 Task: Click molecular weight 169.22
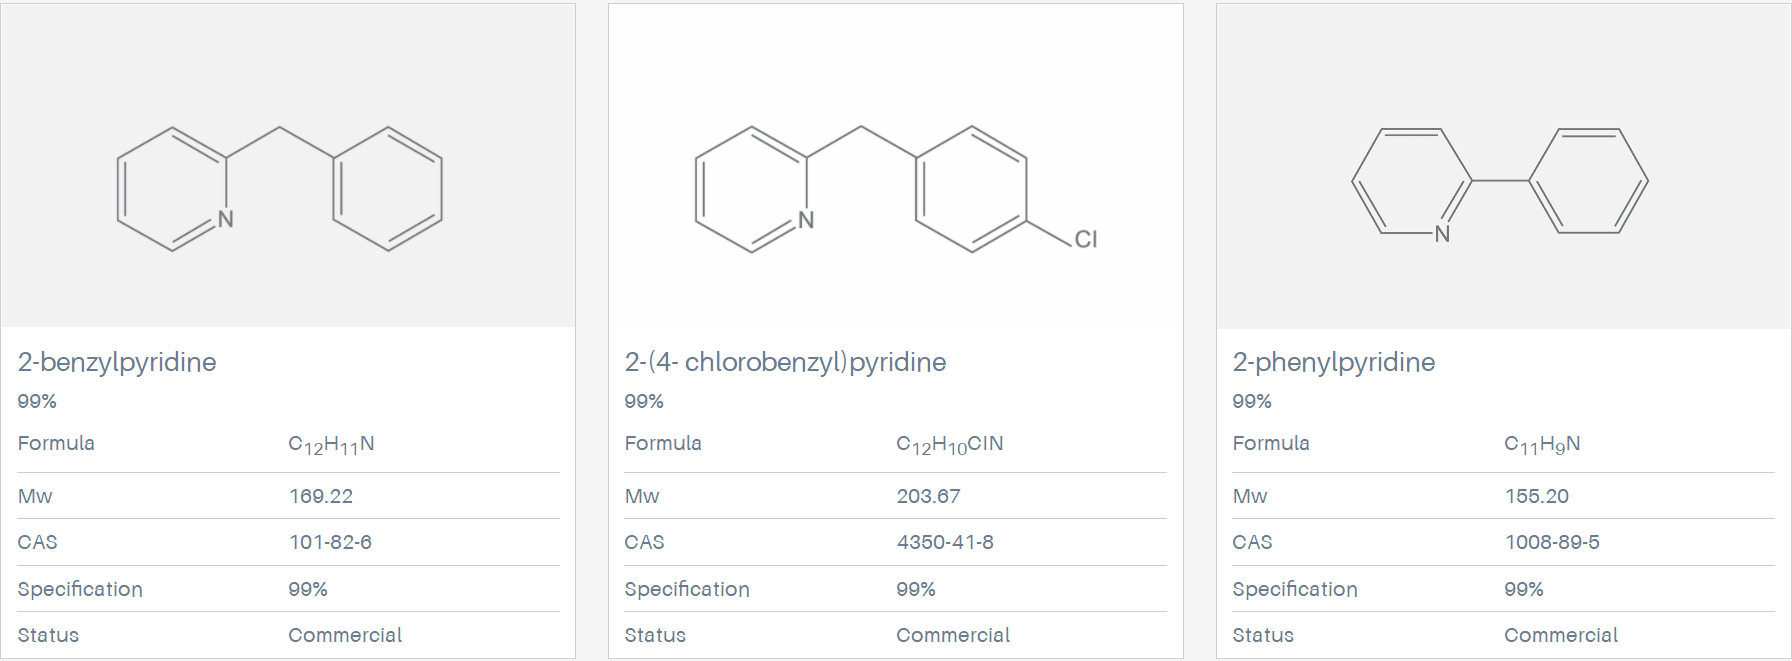321,496
